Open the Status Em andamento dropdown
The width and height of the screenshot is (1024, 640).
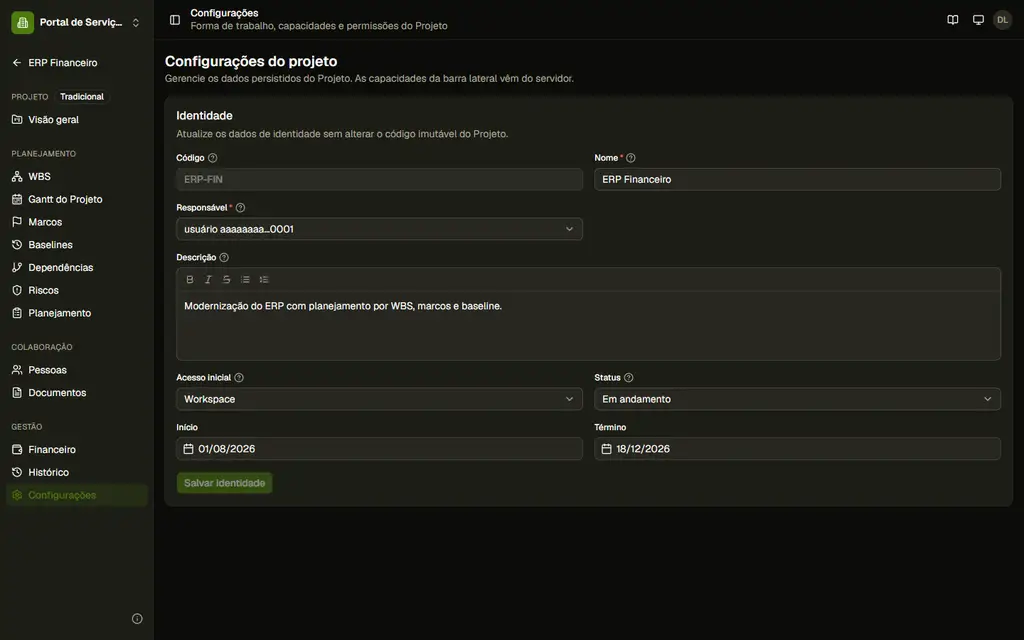(x=797, y=399)
